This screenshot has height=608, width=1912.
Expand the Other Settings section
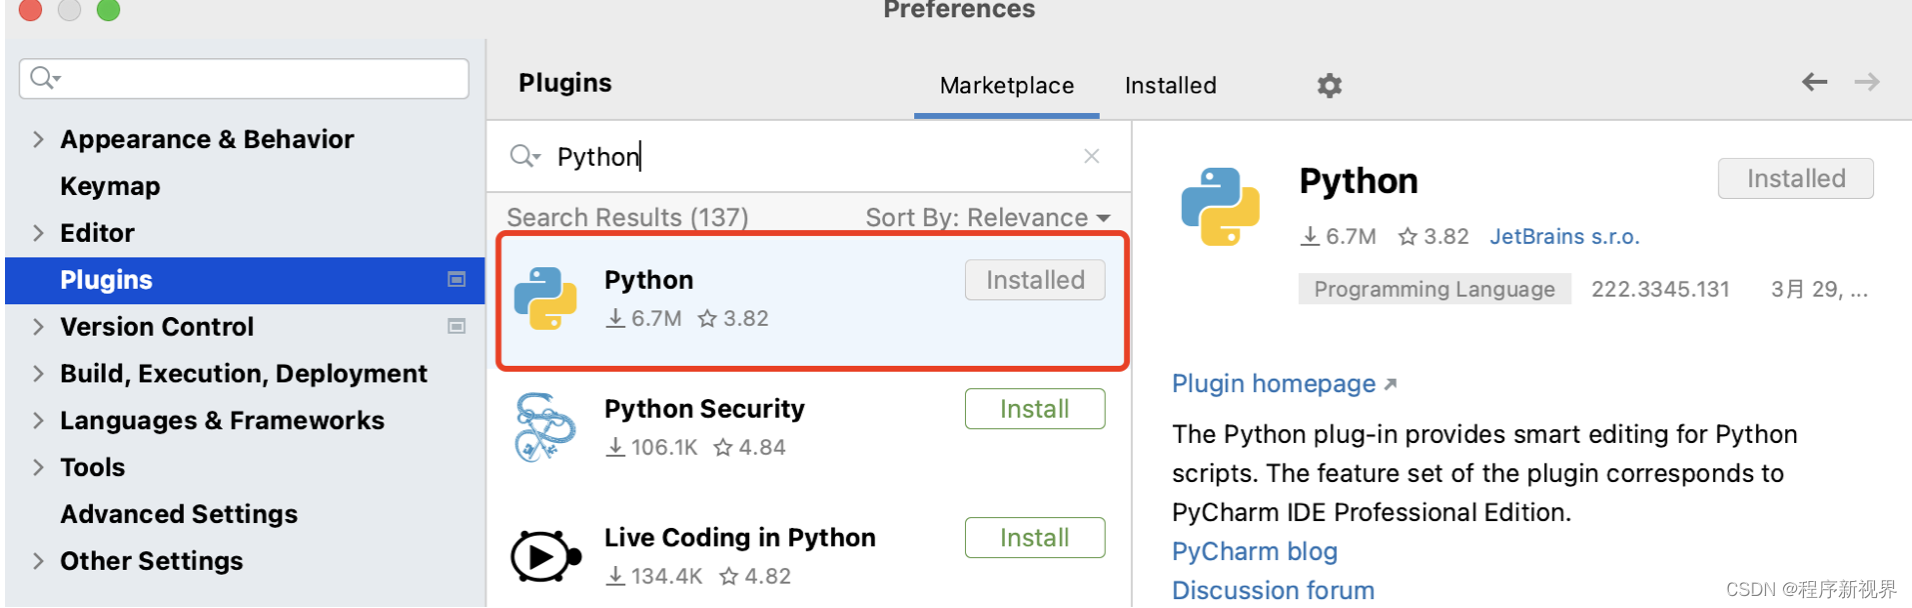click(38, 561)
